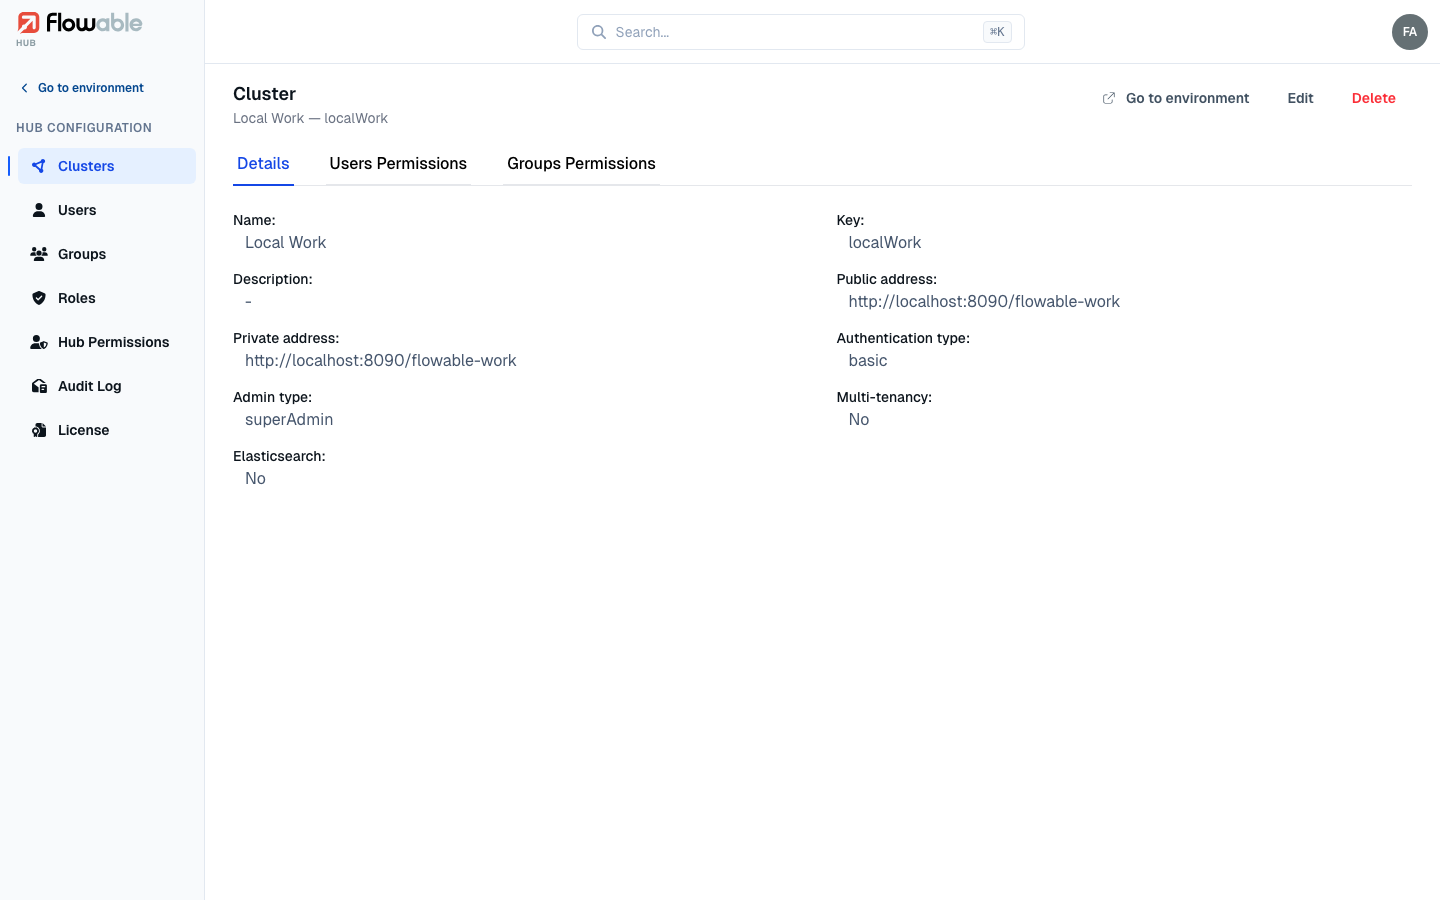Click the magnifier icon in the search bar
The image size is (1440, 900).
[599, 32]
